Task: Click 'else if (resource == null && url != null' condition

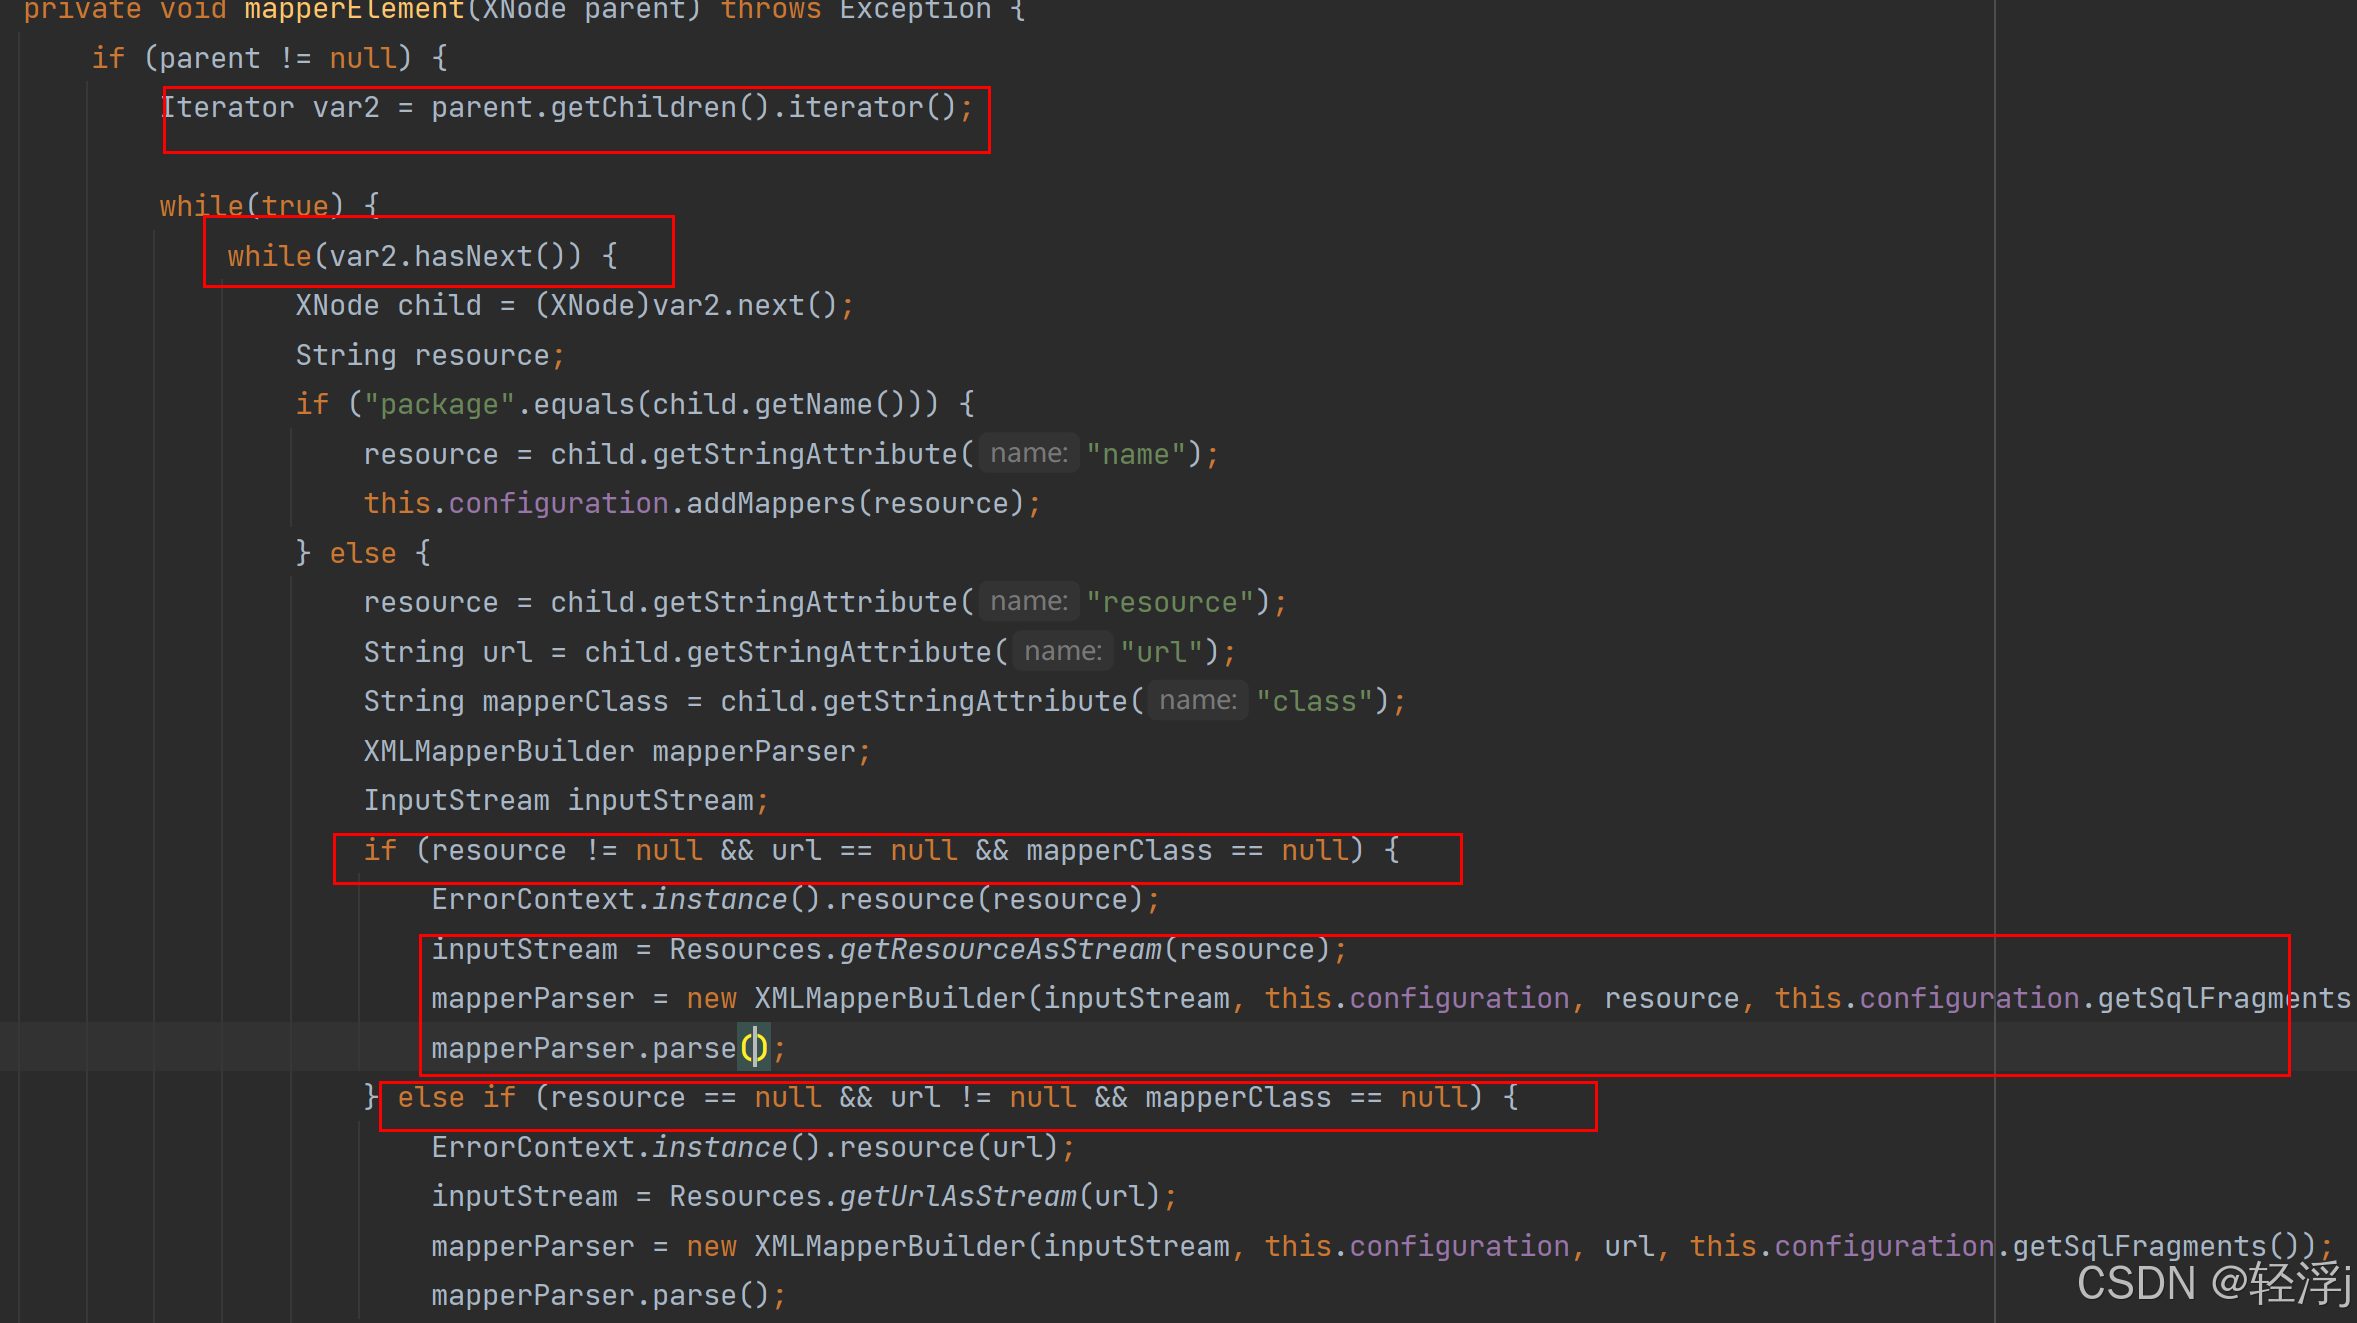Action: [x=958, y=1097]
